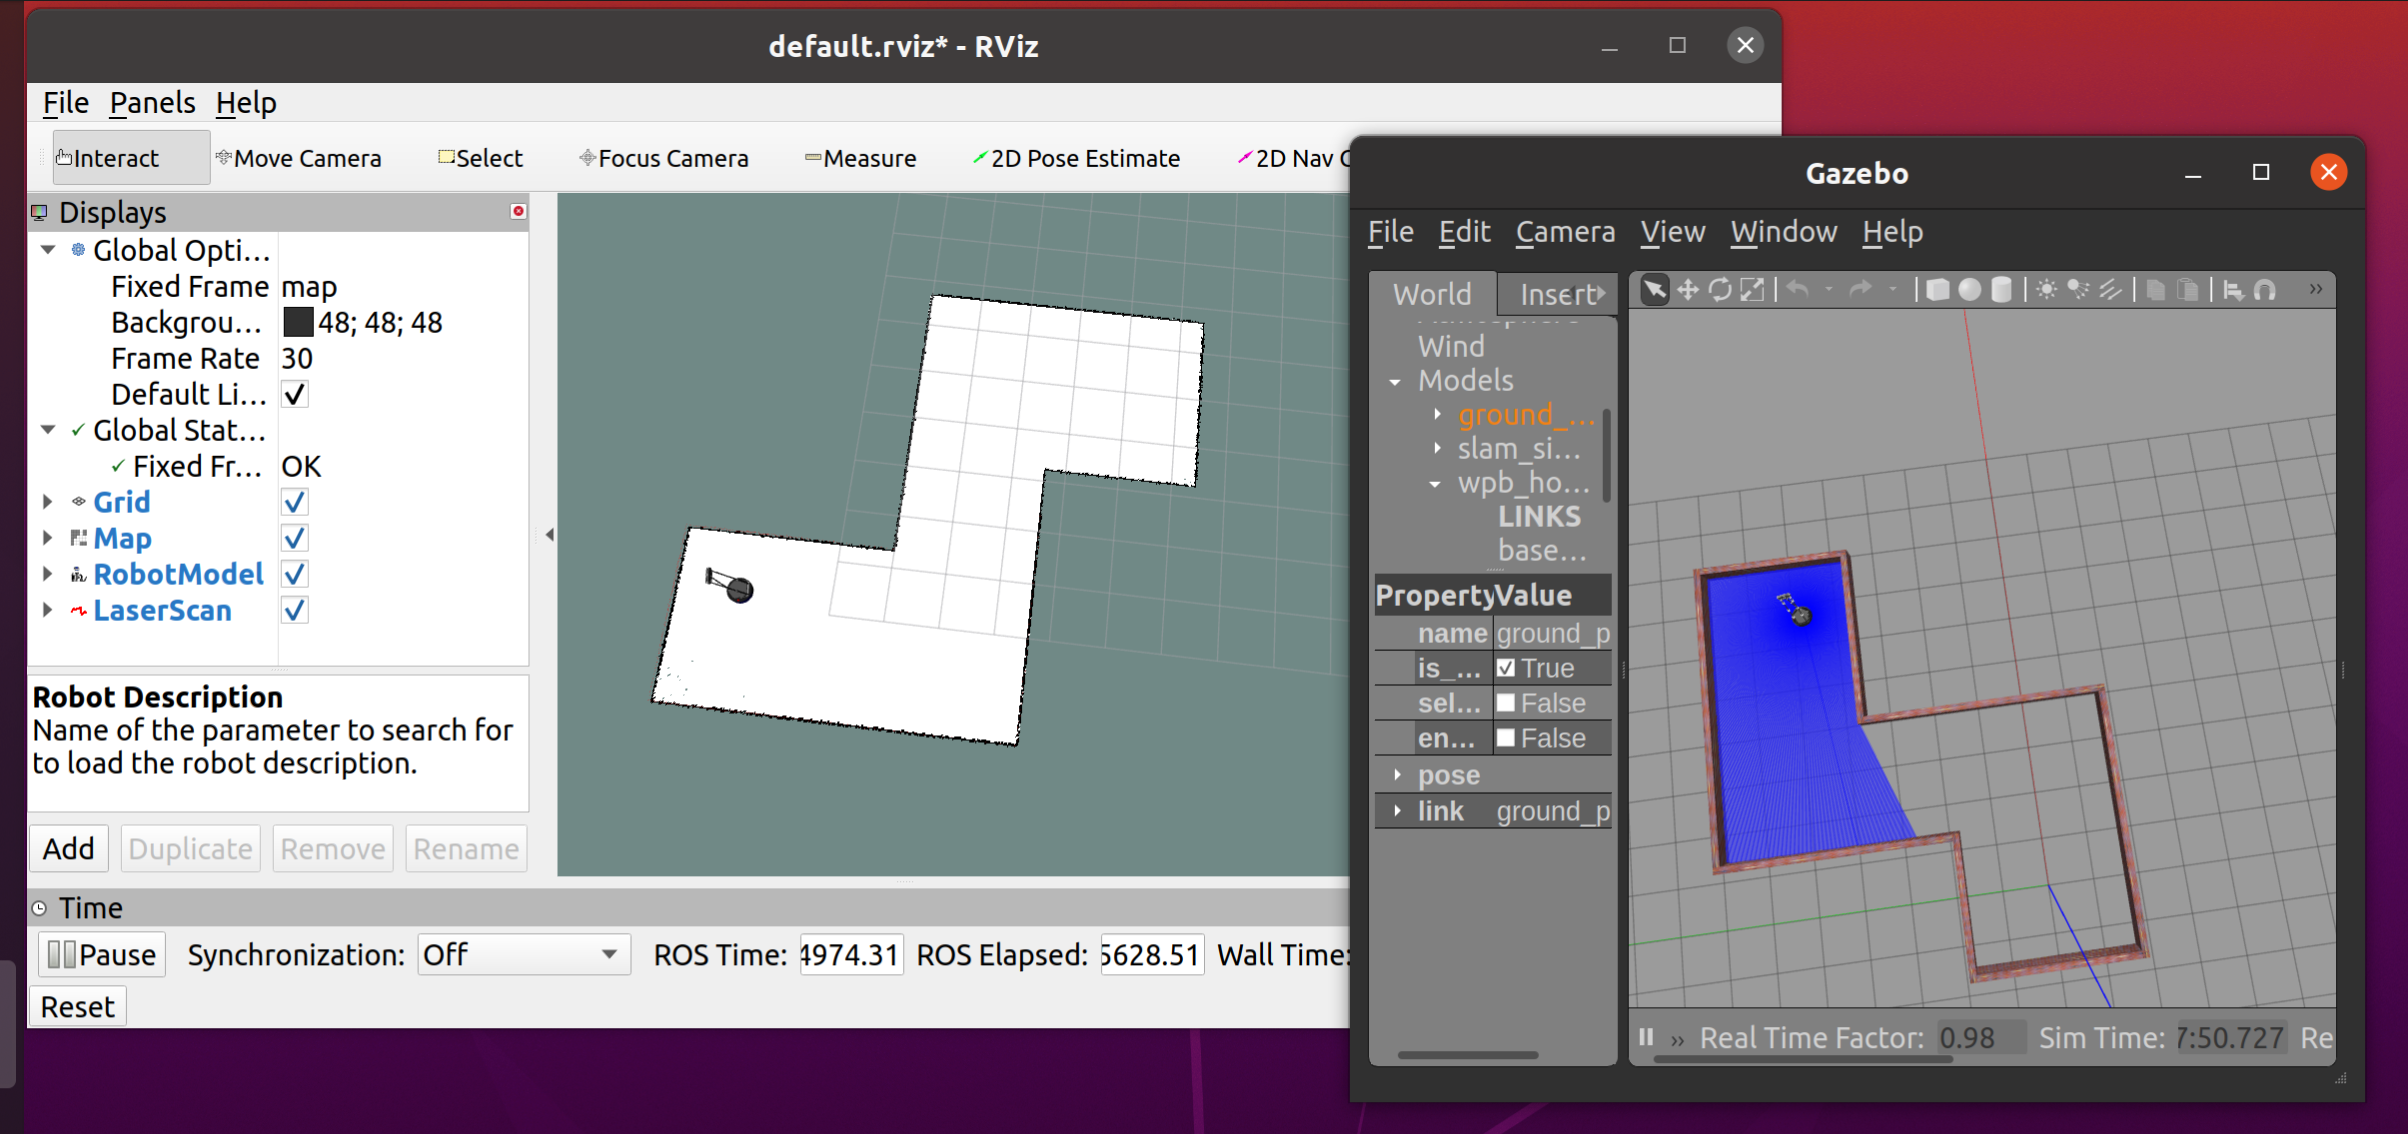Expand the pose property row
The height and width of the screenshot is (1134, 2408).
(x=1397, y=775)
